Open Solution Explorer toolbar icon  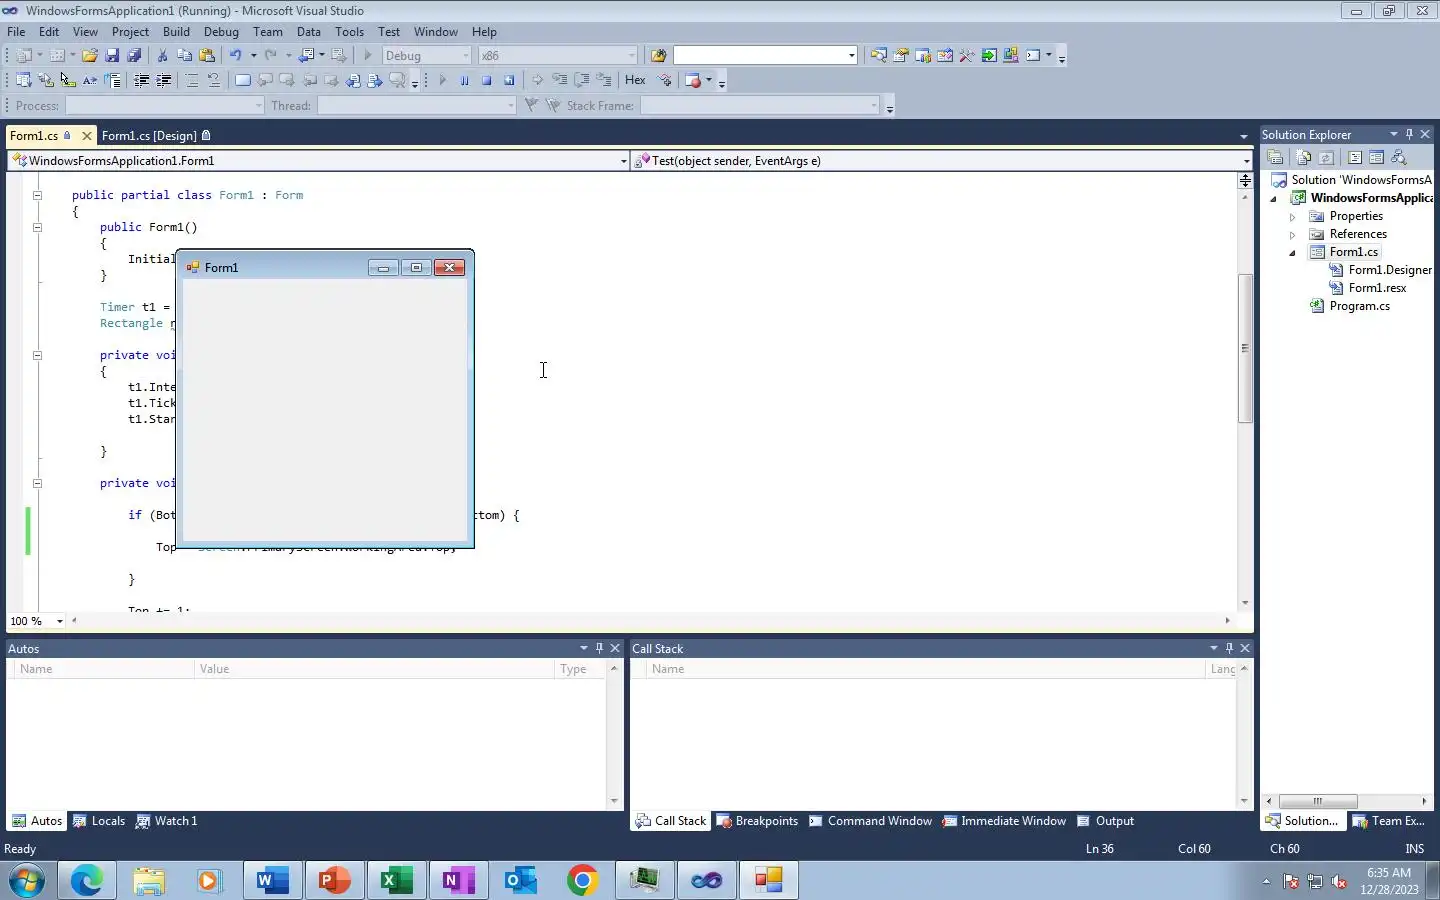click(x=879, y=56)
